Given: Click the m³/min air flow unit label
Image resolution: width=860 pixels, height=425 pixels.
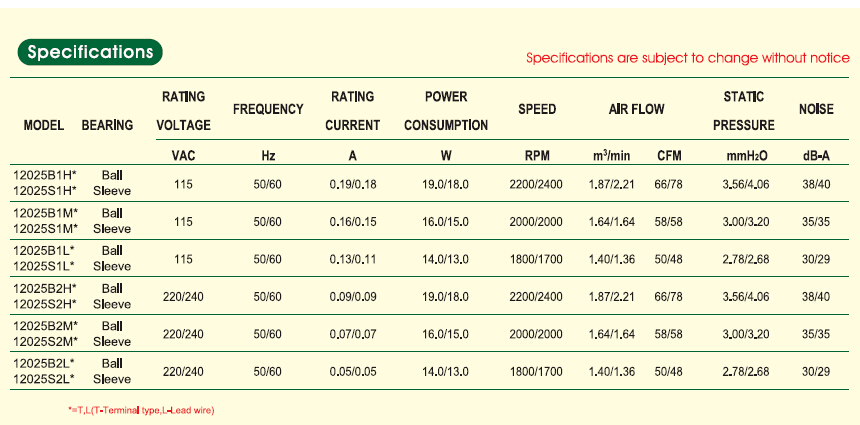Looking at the screenshot, I should click(613, 155).
